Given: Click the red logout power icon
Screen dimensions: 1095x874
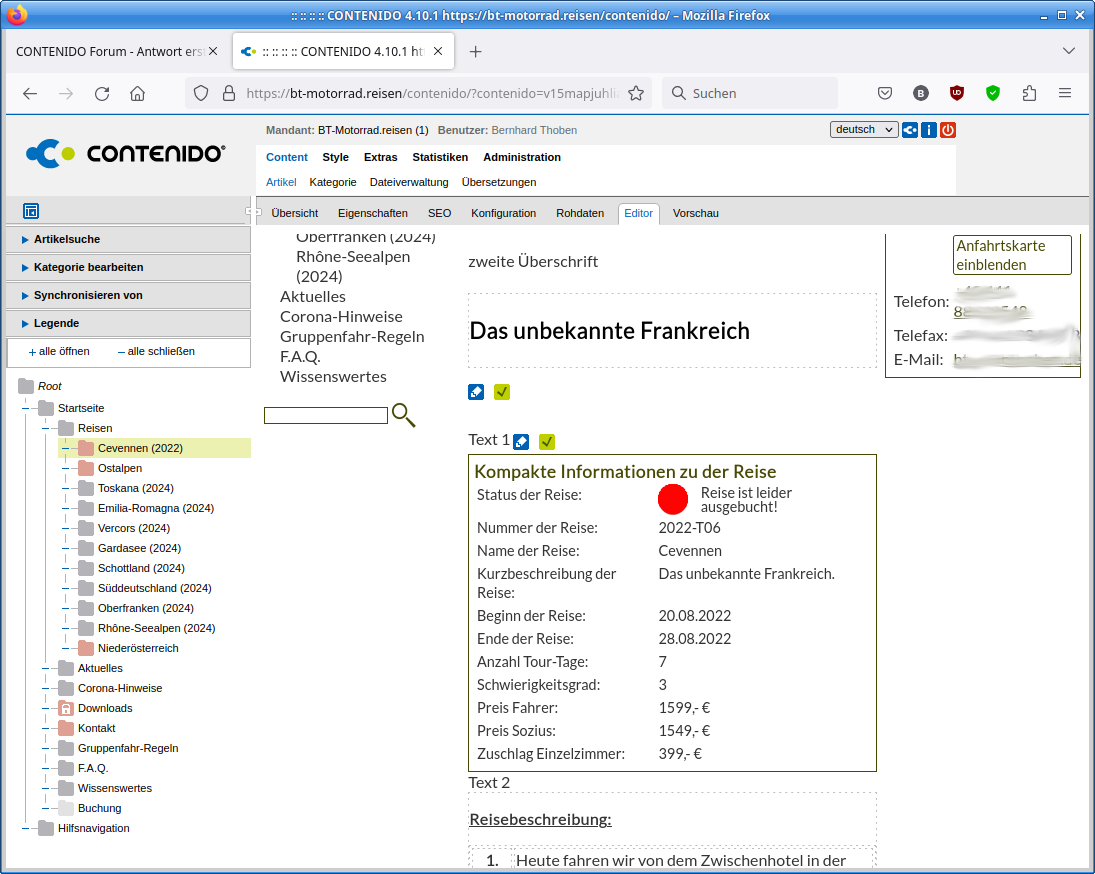Looking at the screenshot, I should pyautogui.click(x=947, y=130).
